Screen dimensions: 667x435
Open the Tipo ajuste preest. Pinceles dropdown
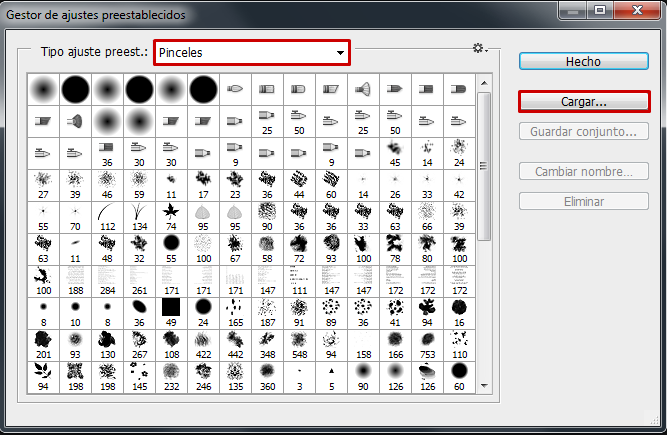pos(252,52)
